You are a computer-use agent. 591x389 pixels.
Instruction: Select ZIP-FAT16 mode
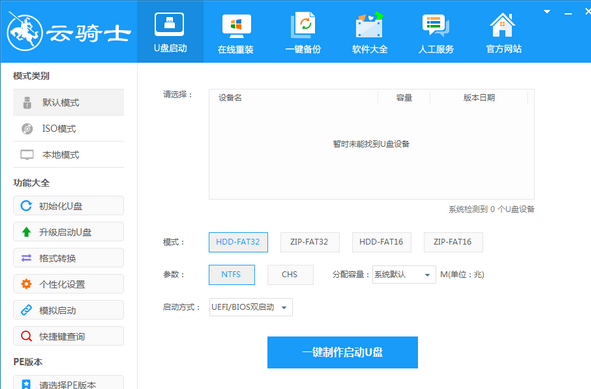(453, 242)
